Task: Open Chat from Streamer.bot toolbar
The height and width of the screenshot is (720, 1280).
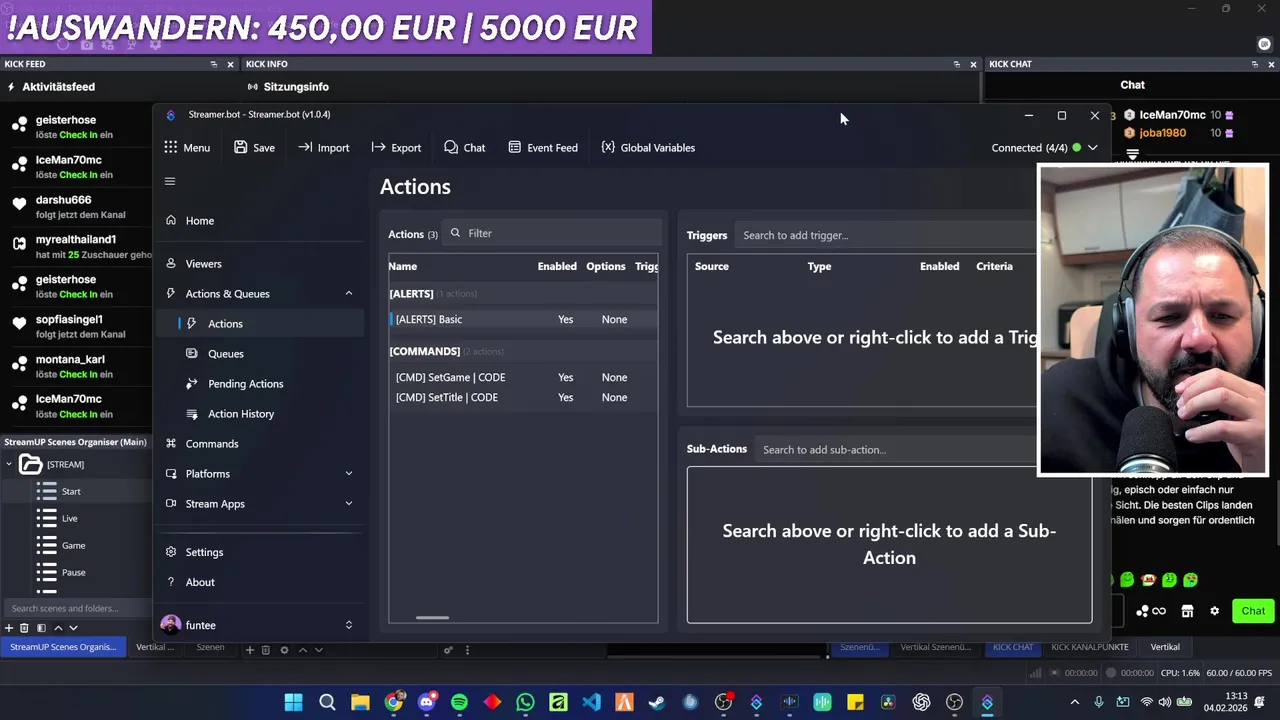Action: pyautogui.click(x=464, y=147)
